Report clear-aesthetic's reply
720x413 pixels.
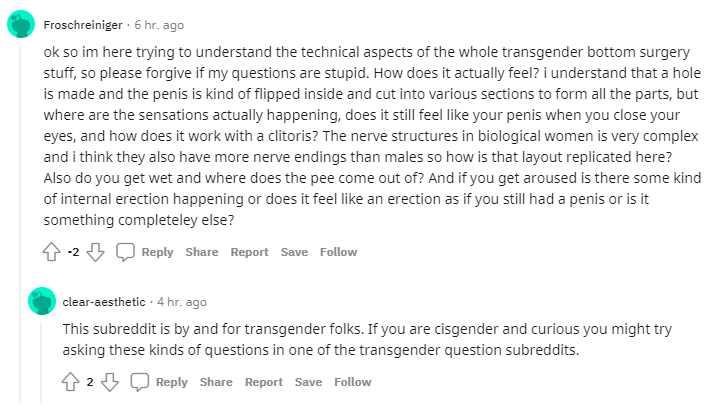pyautogui.click(x=264, y=382)
